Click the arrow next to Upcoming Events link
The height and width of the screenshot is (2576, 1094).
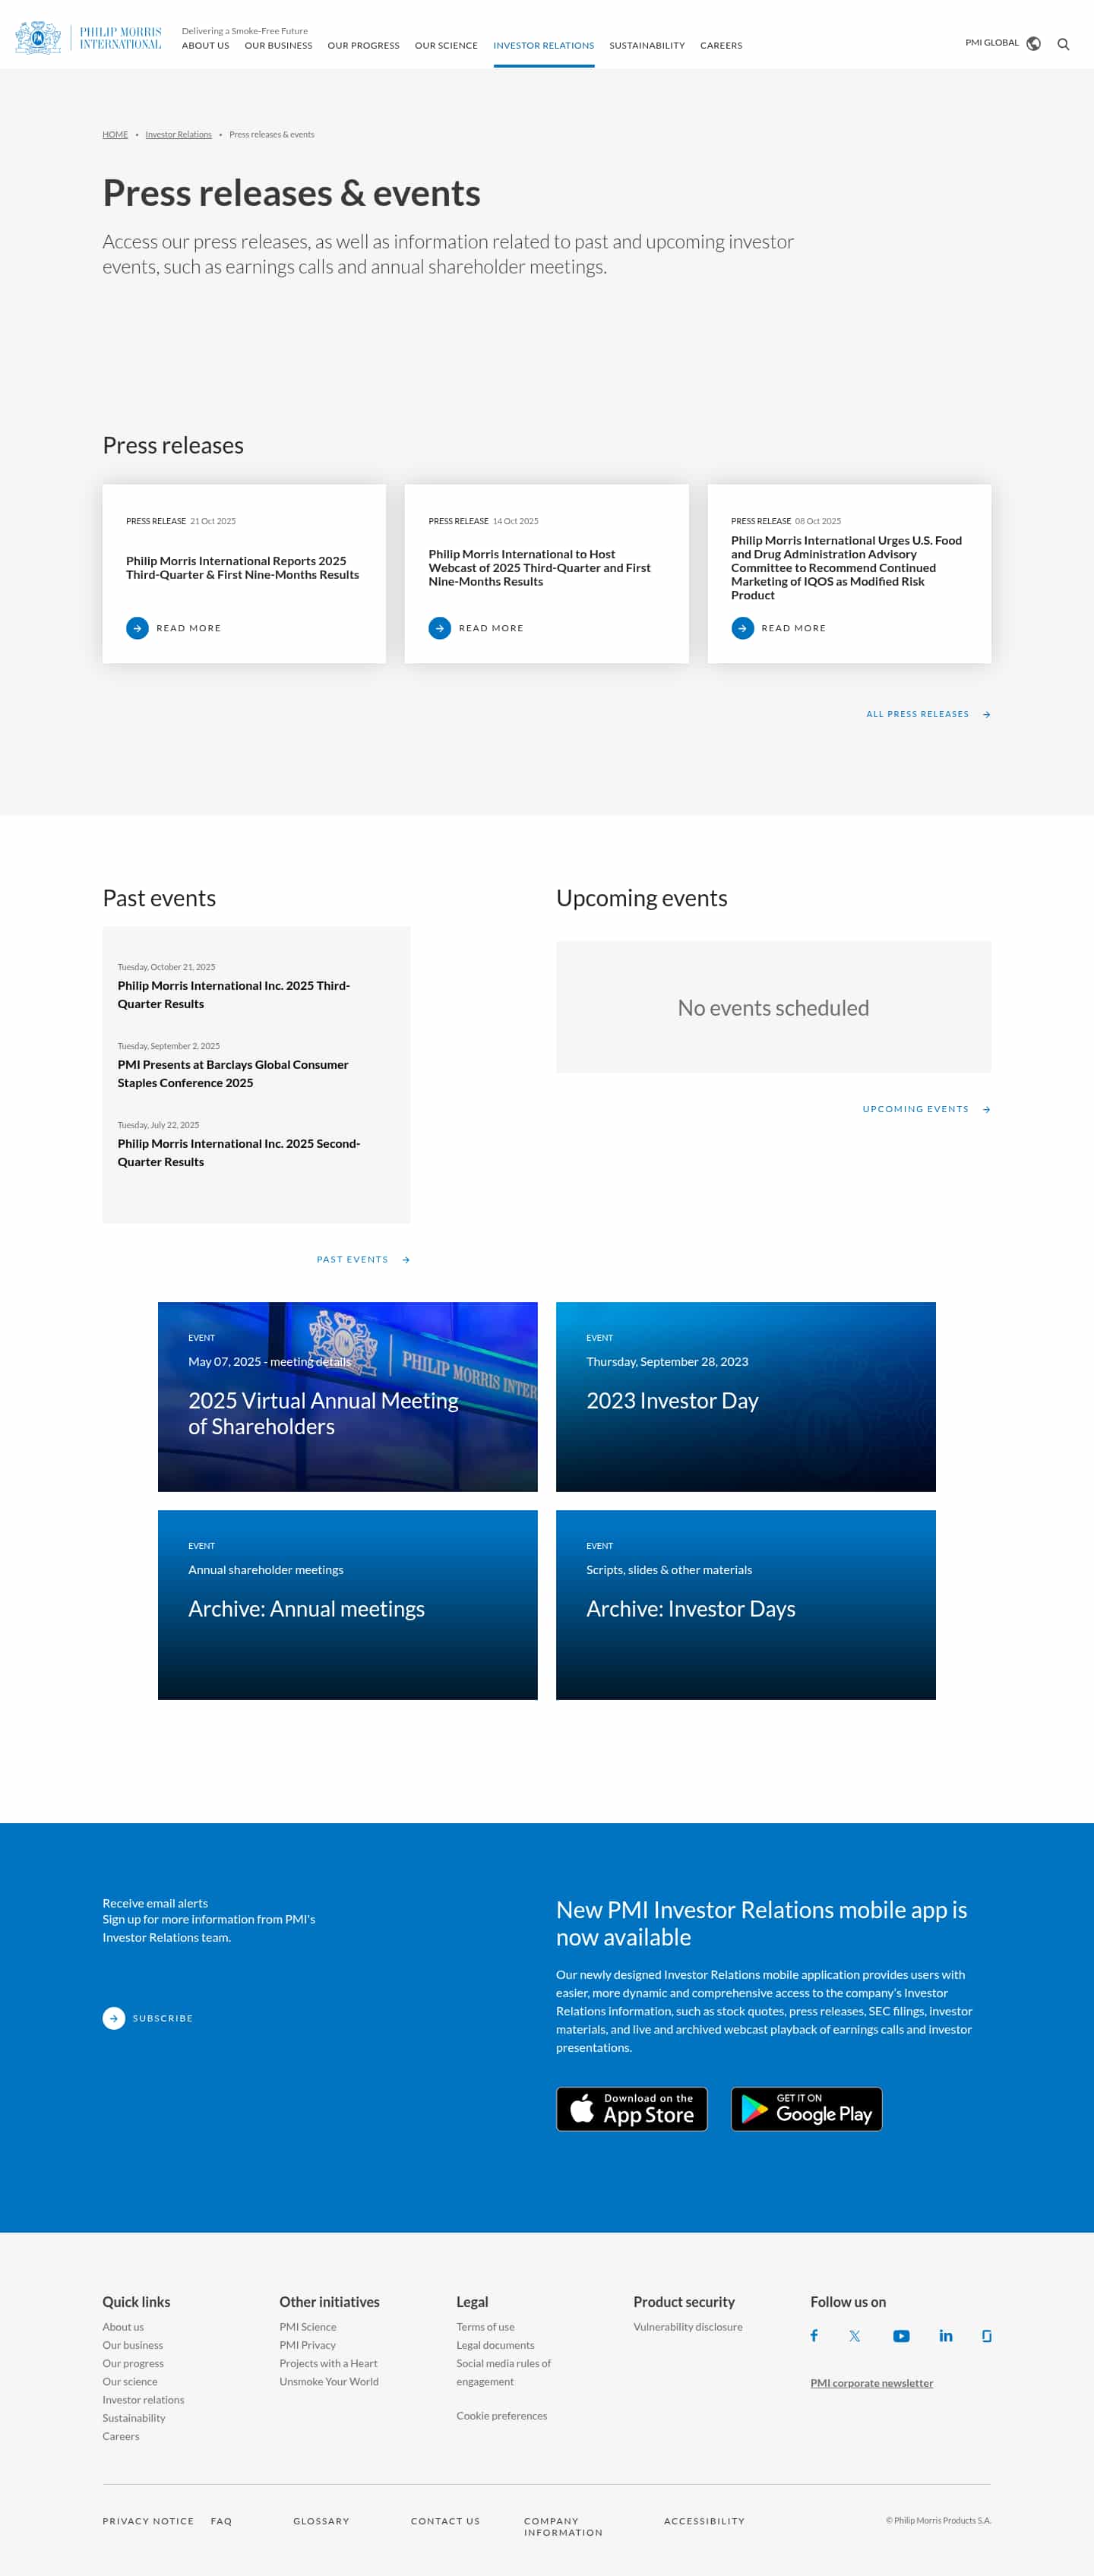click(986, 1109)
